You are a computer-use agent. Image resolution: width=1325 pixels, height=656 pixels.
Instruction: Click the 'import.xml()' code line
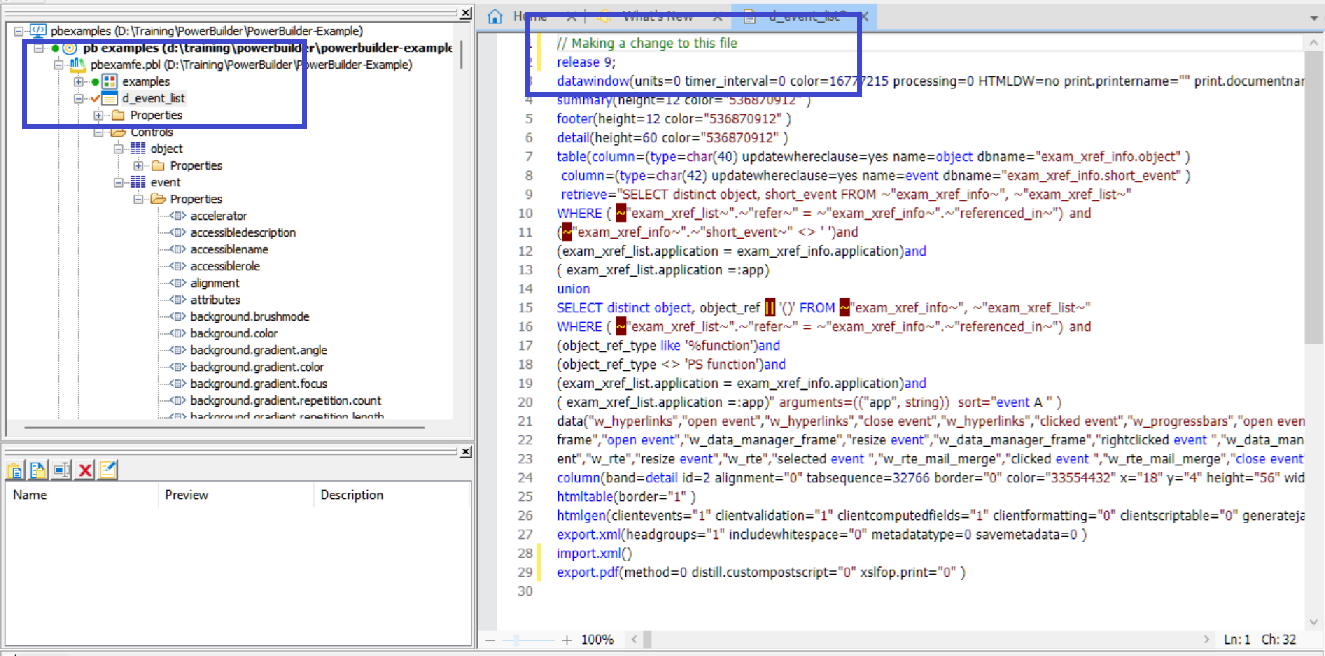(595, 553)
